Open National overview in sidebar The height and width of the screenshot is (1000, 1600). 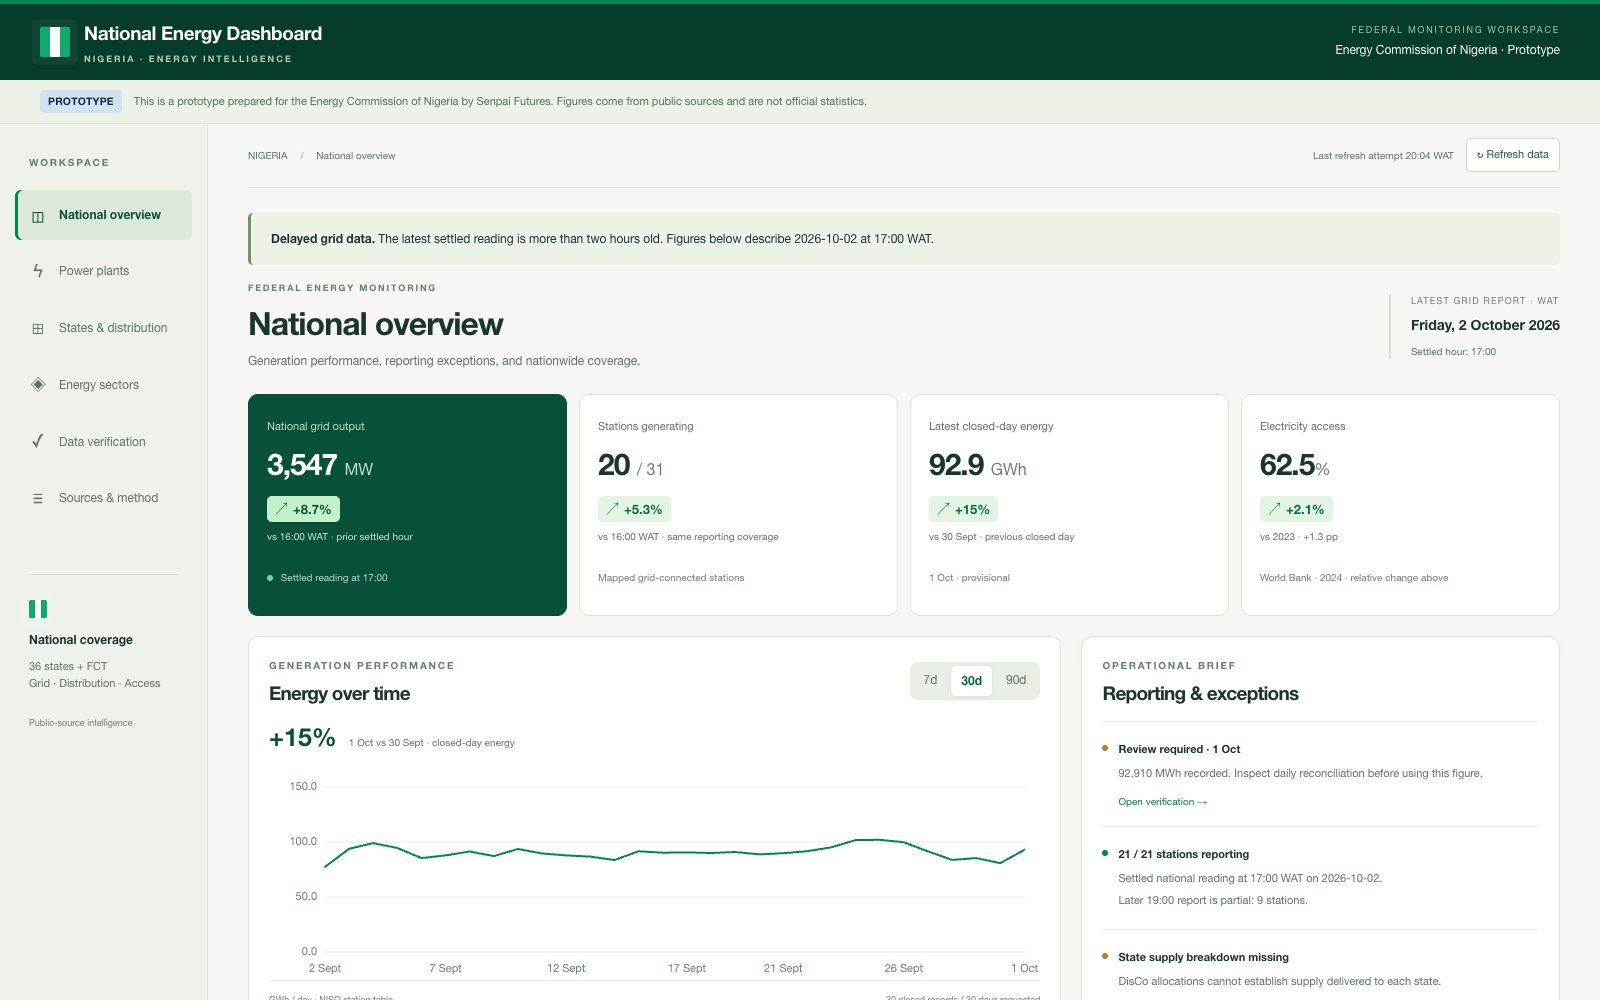pos(104,215)
